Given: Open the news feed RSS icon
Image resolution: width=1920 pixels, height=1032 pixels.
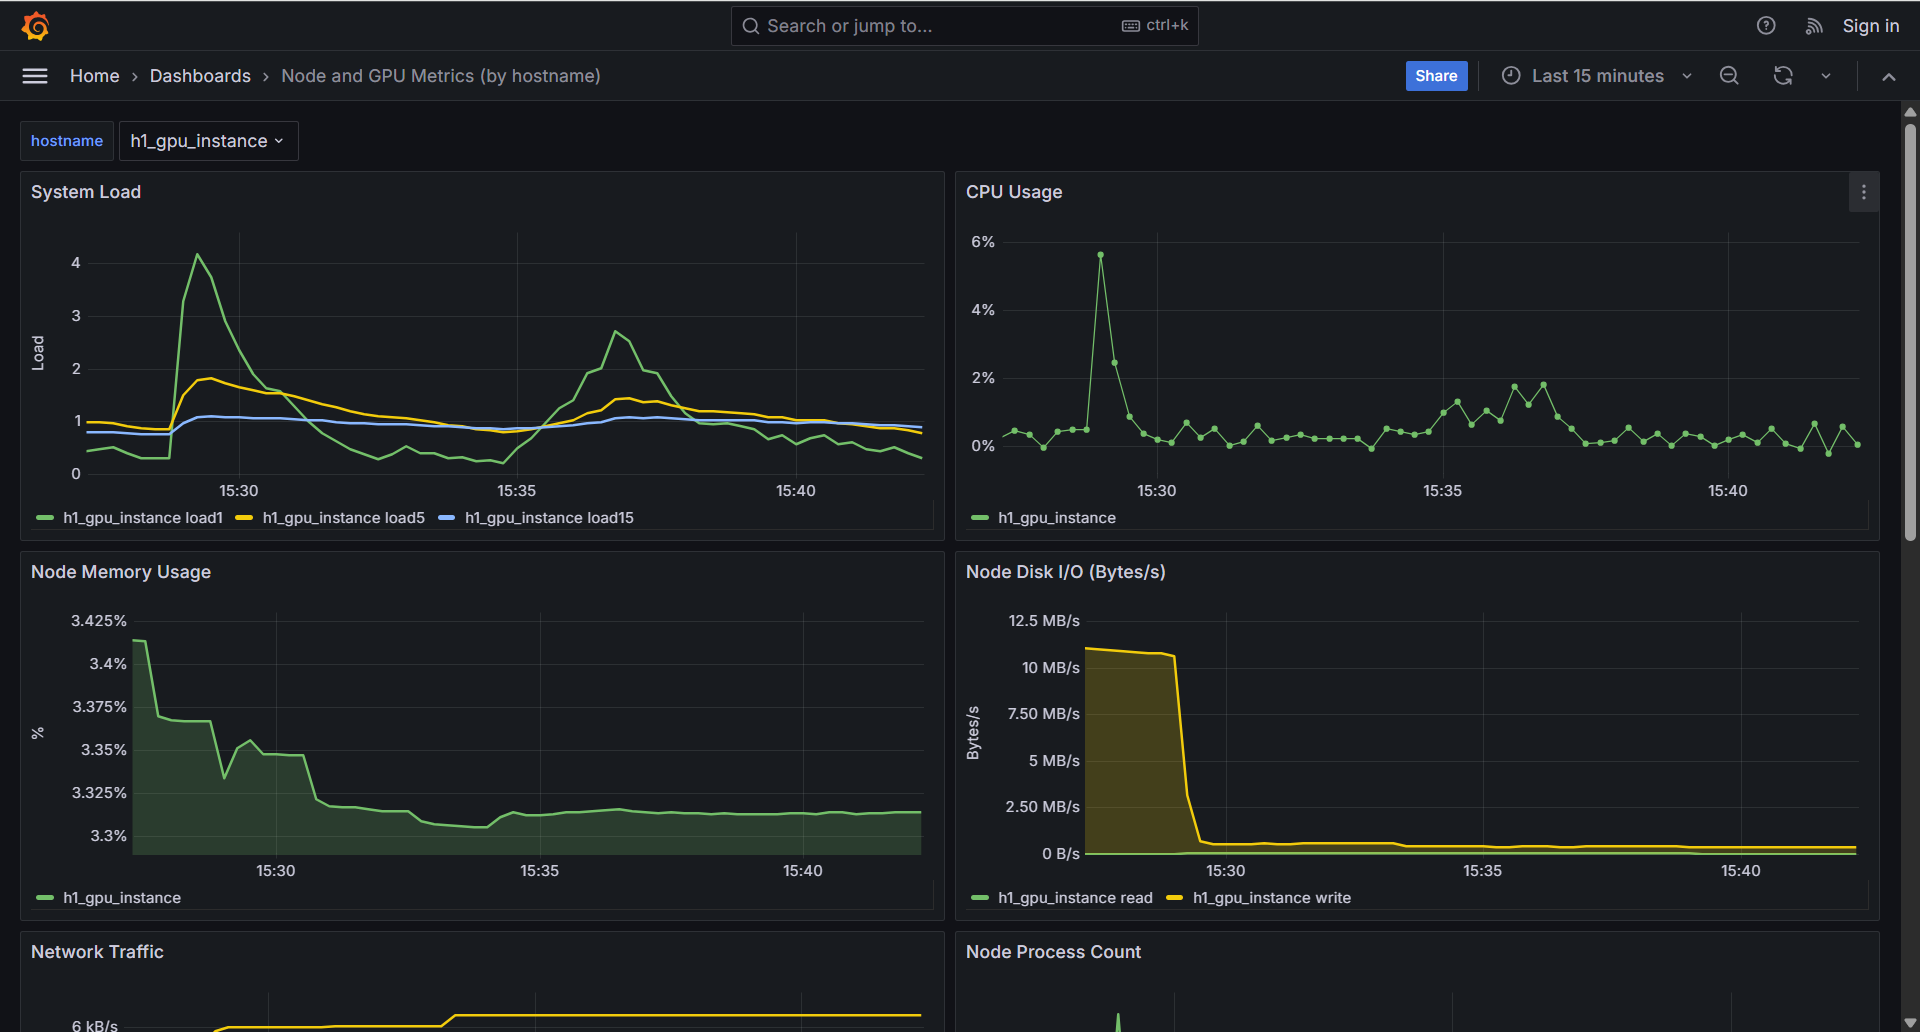Looking at the screenshot, I should coord(1814,26).
